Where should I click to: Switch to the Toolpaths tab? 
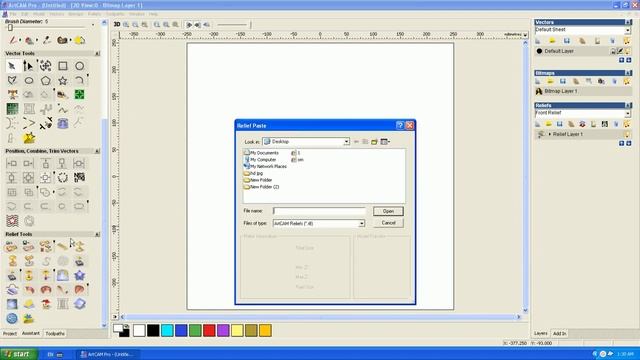(55, 333)
